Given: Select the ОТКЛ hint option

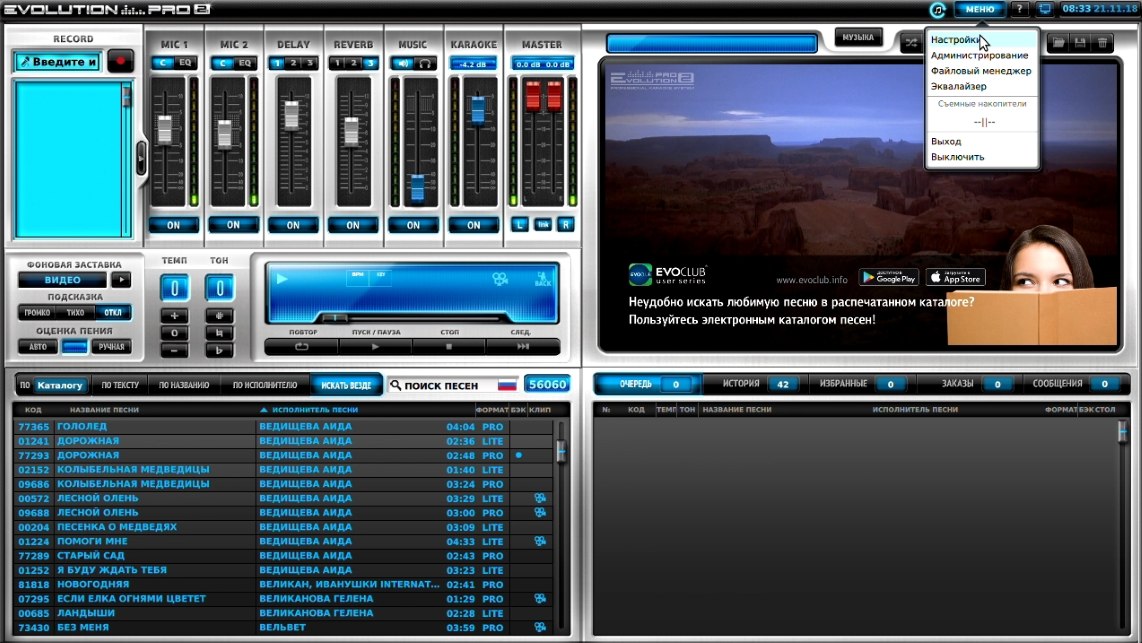Looking at the screenshot, I should click(x=113, y=312).
